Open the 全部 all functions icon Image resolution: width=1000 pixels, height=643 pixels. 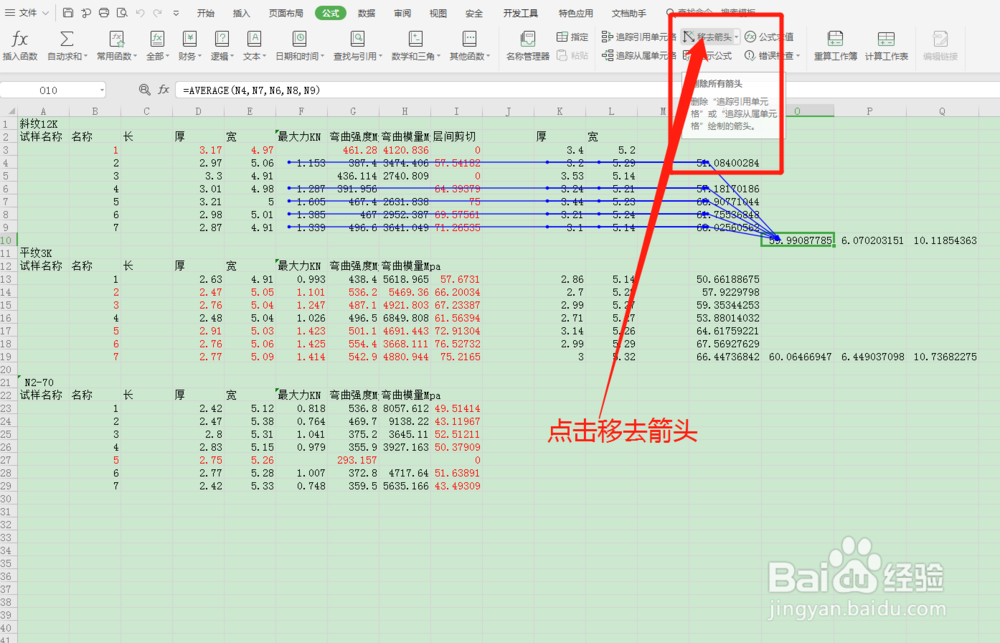[x=157, y=39]
